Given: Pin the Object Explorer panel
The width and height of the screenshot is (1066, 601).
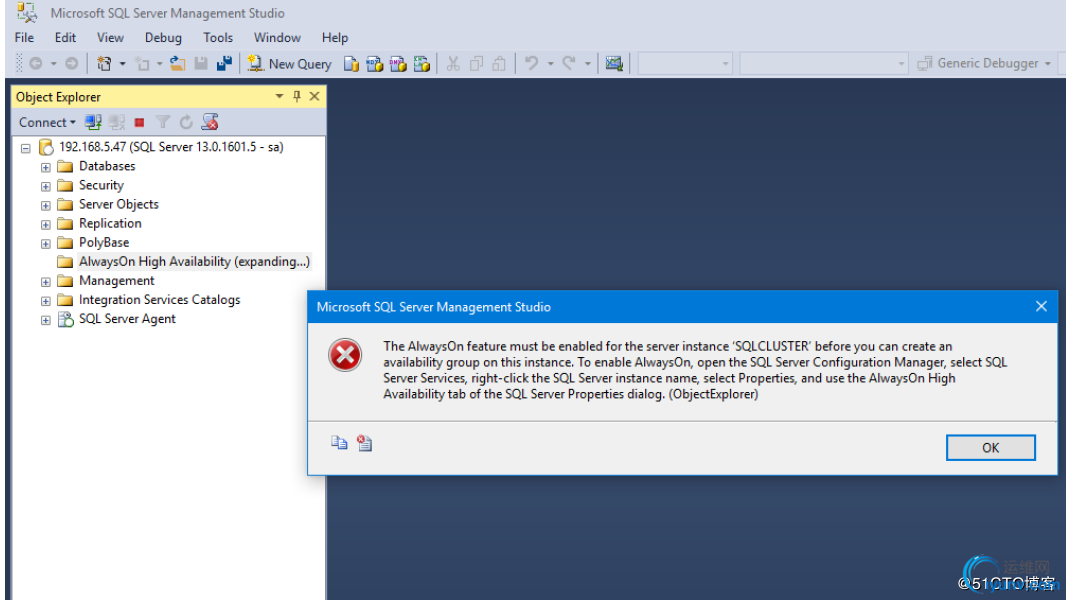Looking at the screenshot, I should (297, 97).
